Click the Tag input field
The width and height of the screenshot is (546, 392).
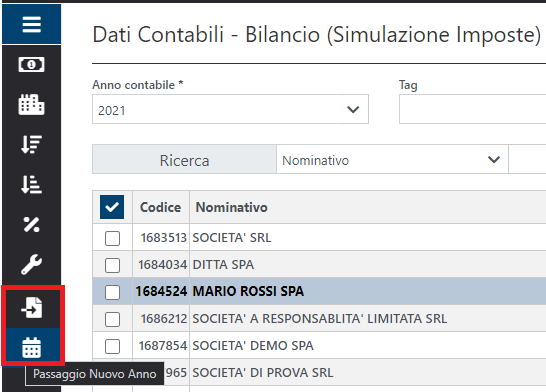pos(473,109)
